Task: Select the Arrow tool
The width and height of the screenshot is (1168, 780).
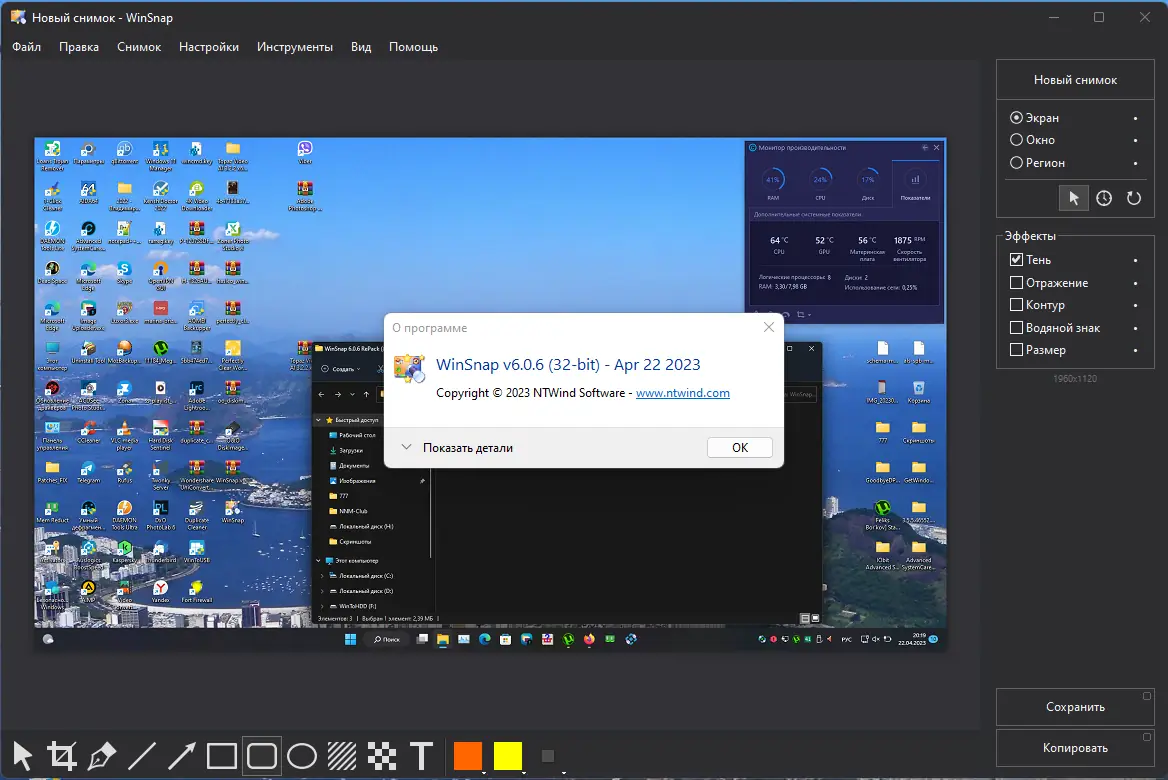Action: tap(181, 756)
